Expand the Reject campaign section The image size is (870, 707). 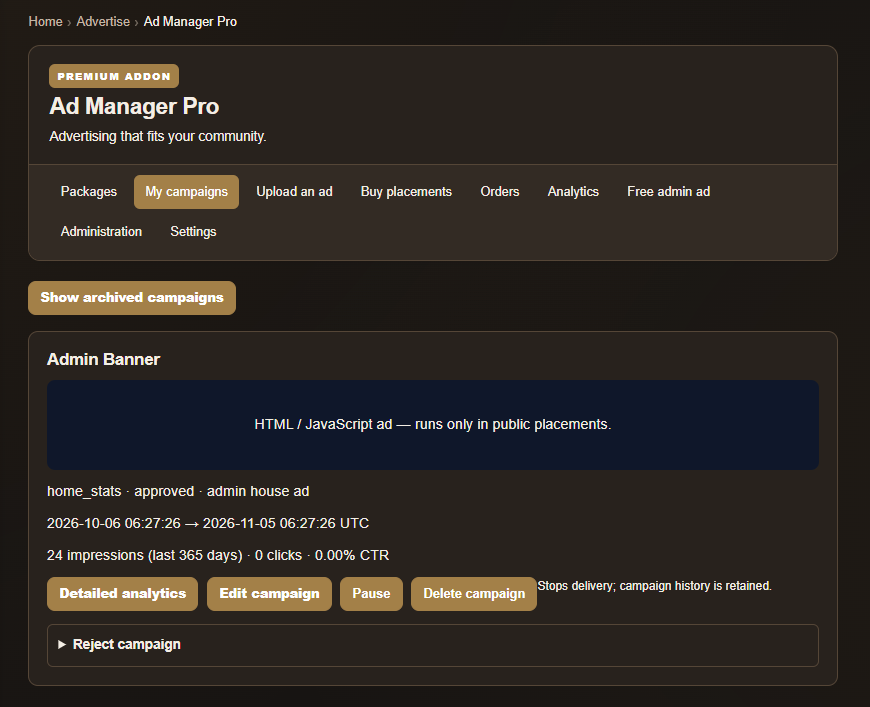tap(433, 645)
